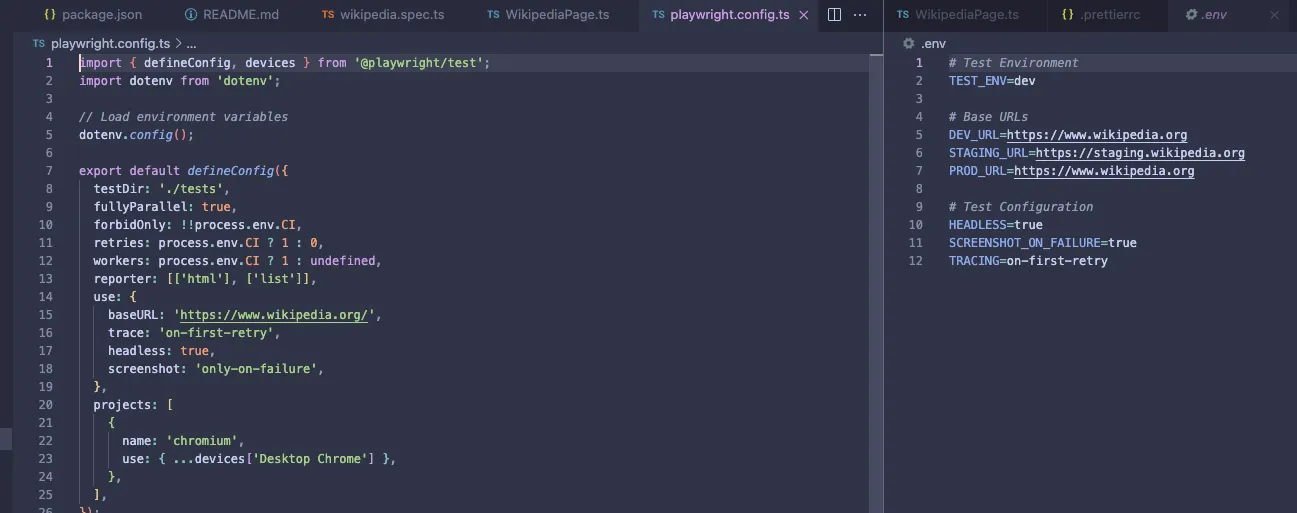Click the '# Test Environment' comment
Viewport: 1297px width, 513px height.
[x=1014, y=63]
